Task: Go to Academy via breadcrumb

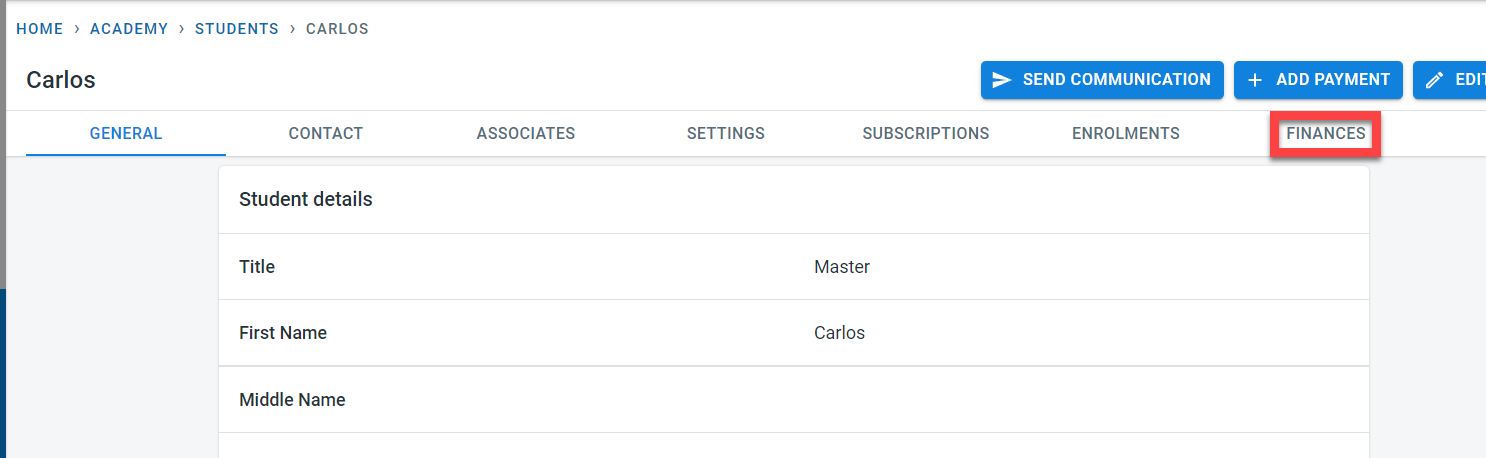Action: click(129, 29)
